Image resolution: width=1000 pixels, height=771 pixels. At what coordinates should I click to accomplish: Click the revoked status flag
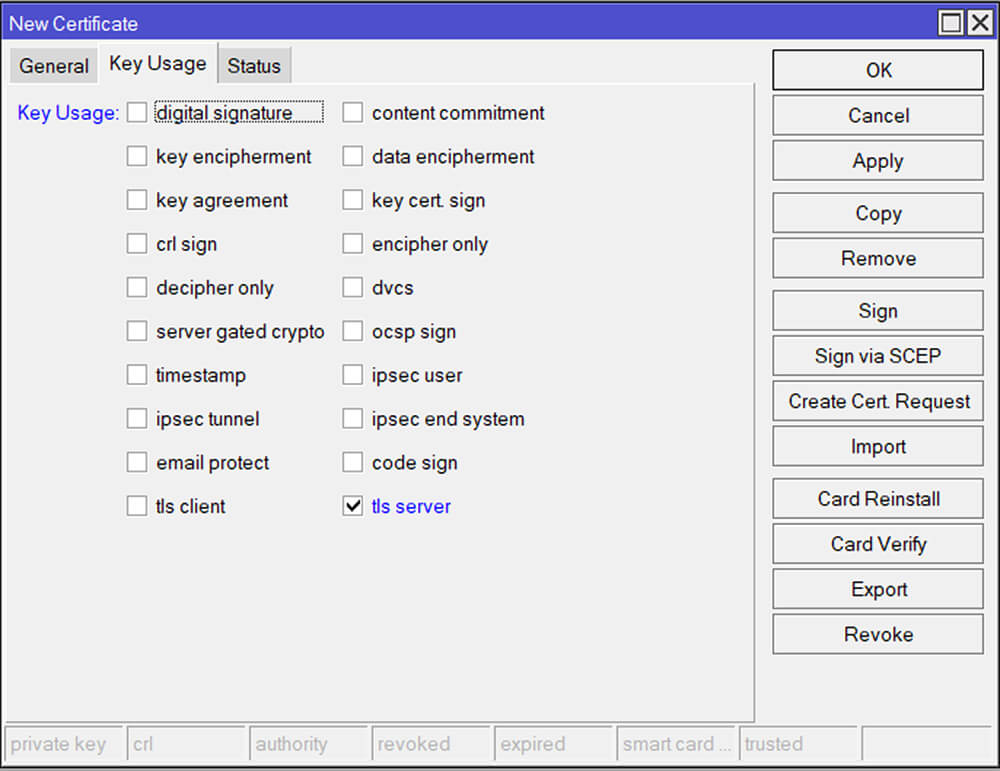pos(431,744)
